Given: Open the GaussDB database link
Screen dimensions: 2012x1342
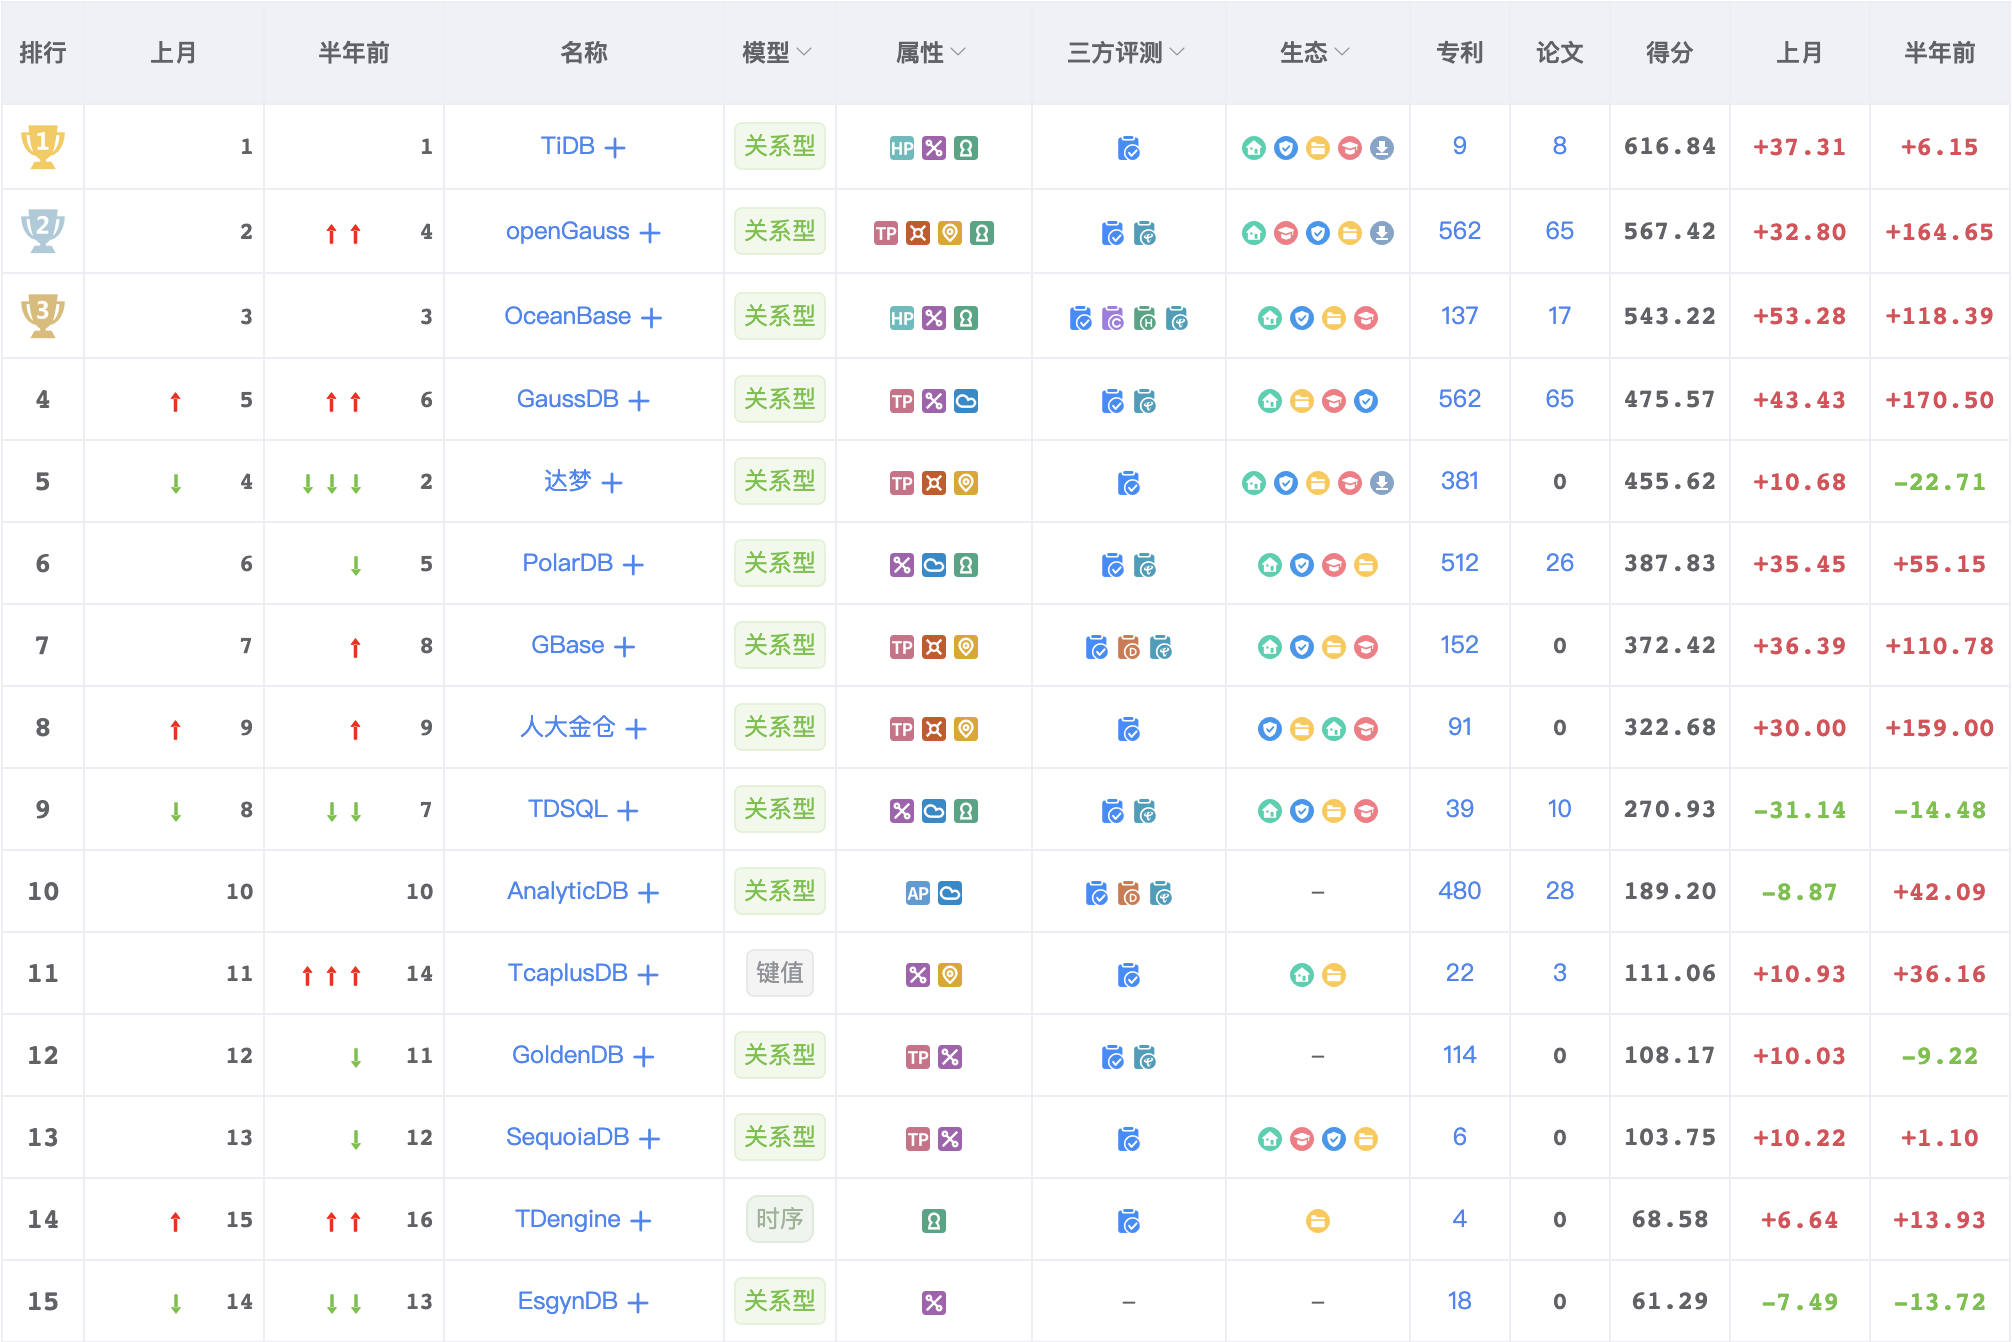Looking at the screenshot, I should click(567, 399).
